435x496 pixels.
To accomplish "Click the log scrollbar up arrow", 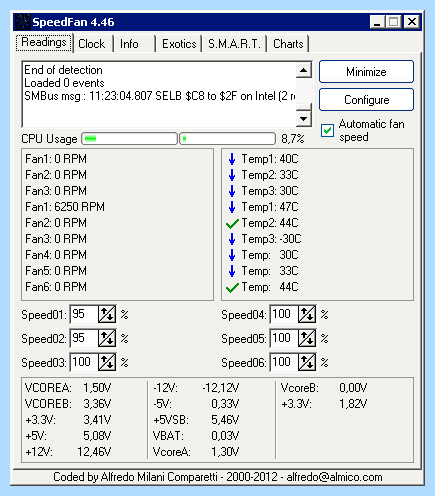I will coord(304,70).
